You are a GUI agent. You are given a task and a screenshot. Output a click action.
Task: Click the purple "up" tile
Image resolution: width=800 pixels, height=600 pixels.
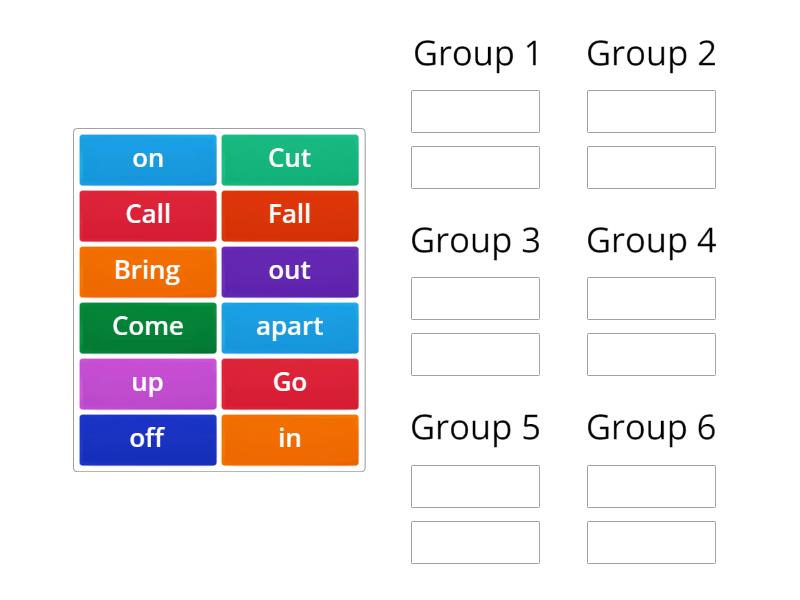(147, 382)
